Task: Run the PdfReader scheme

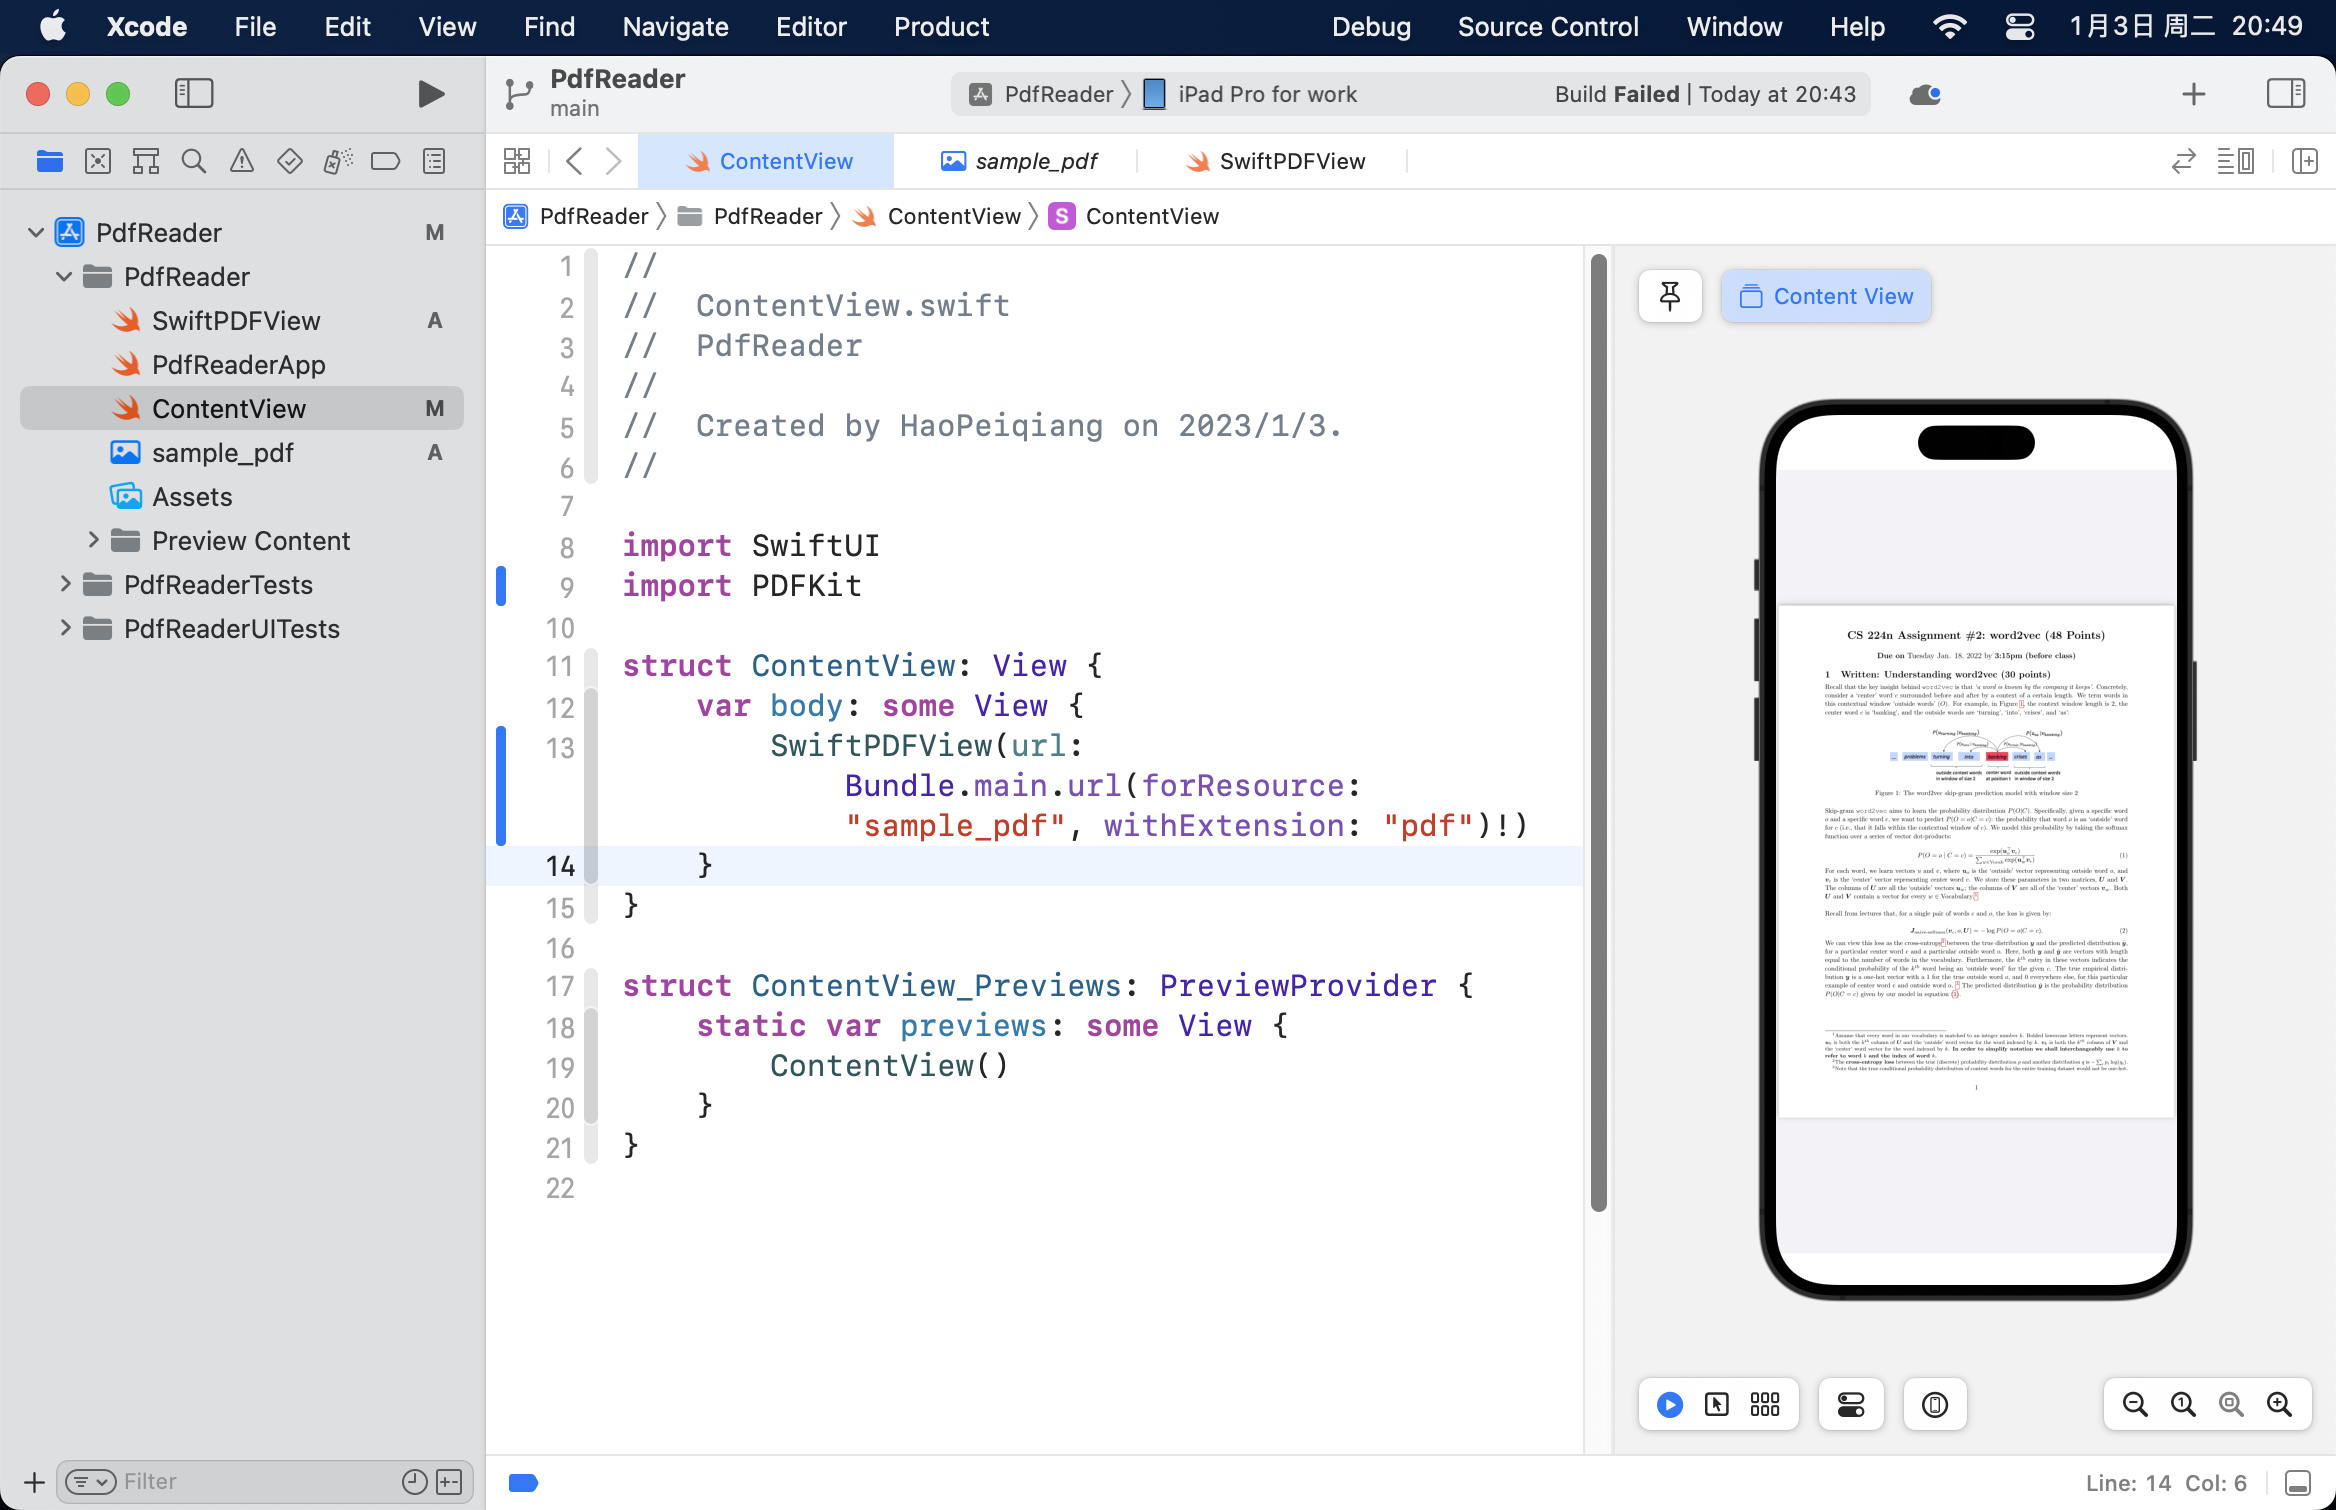Action: pos(430,93)
